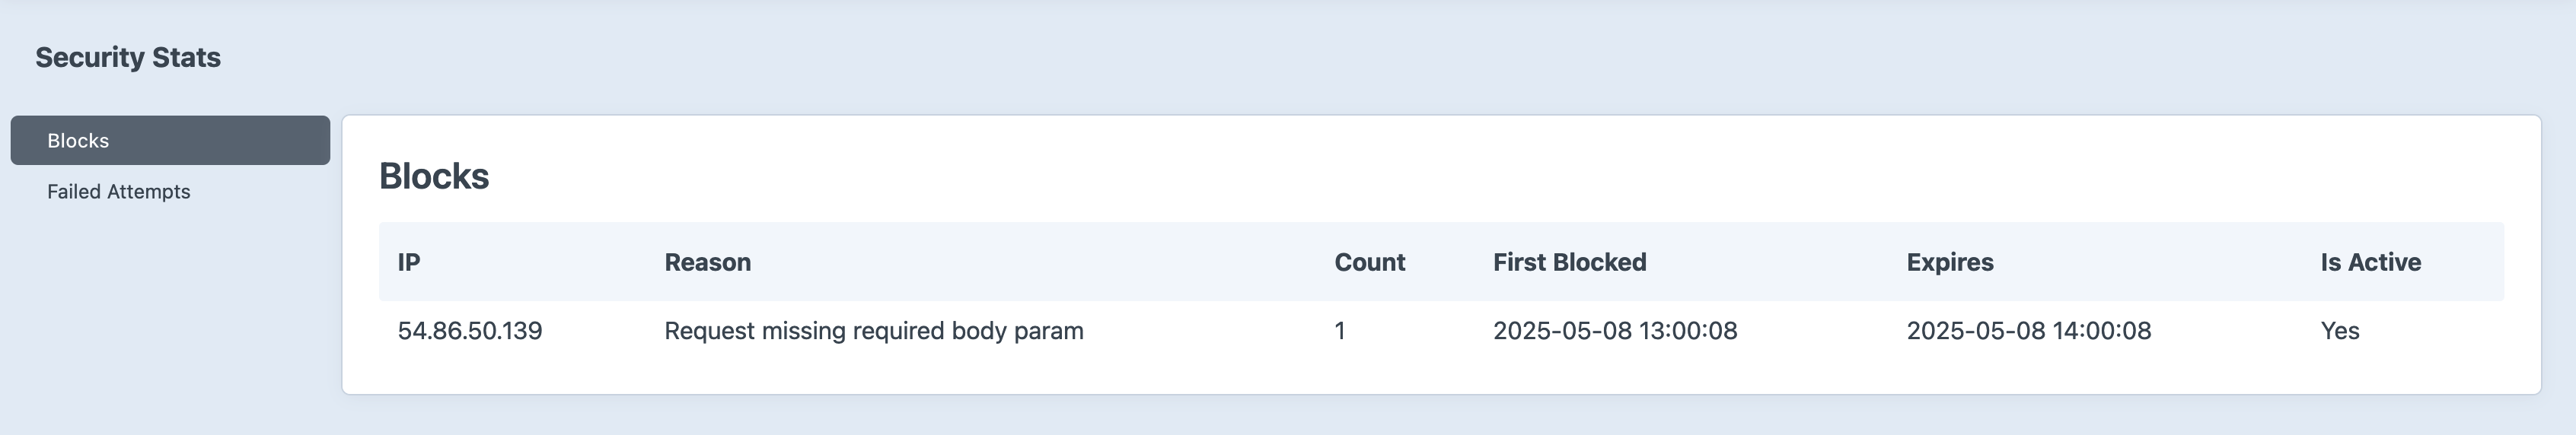
Task: Click the Count column header
Action: [1369, 262]
